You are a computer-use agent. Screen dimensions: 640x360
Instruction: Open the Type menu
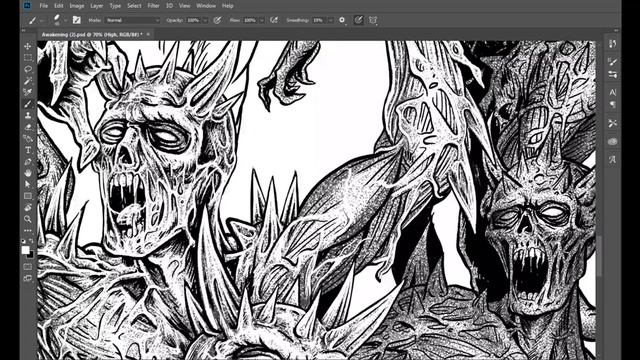pos(115,6)
